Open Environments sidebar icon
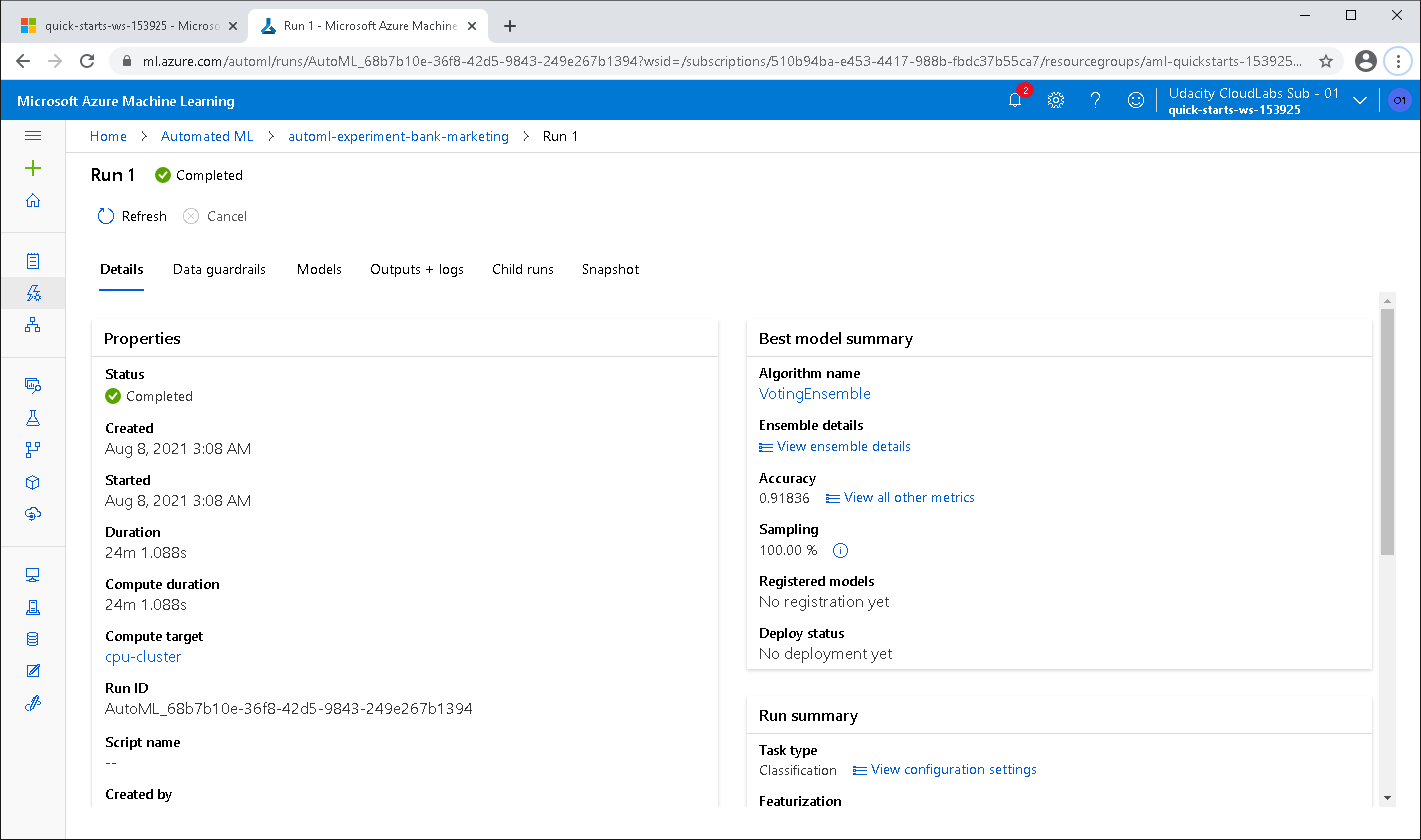The height and width of the screenshot is (840, 1421). 33,607
